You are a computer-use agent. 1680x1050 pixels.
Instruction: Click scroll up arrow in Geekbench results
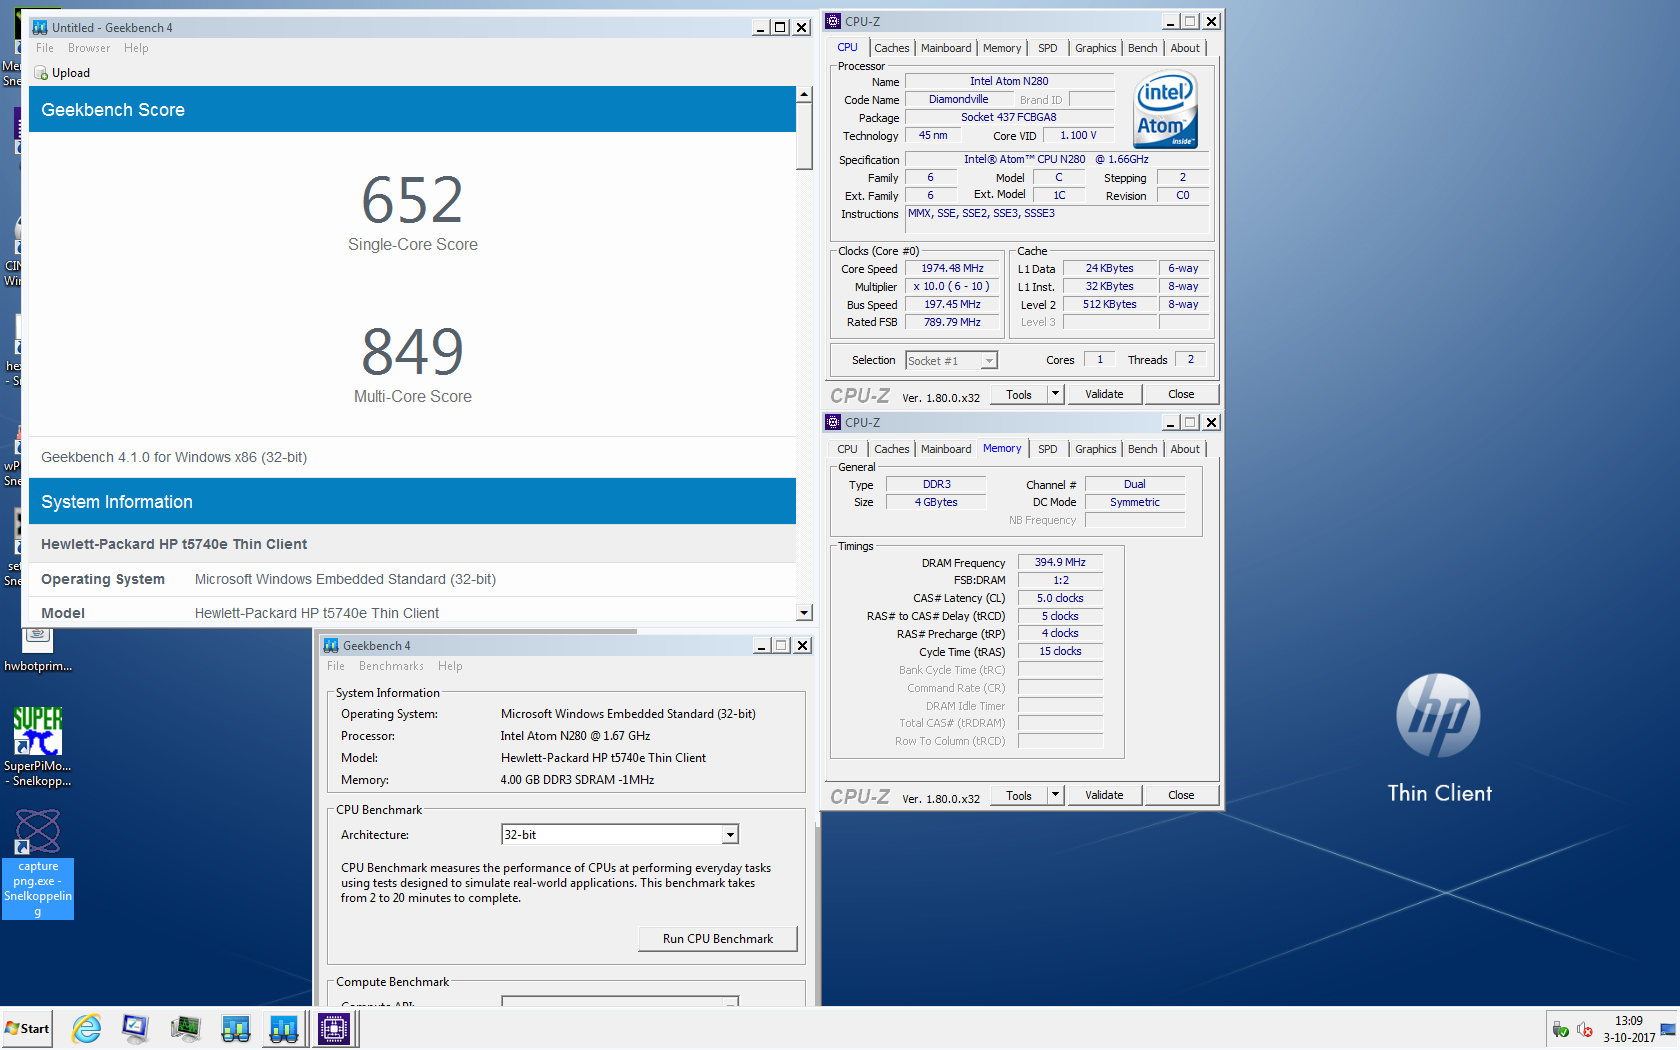coord(804,94)
